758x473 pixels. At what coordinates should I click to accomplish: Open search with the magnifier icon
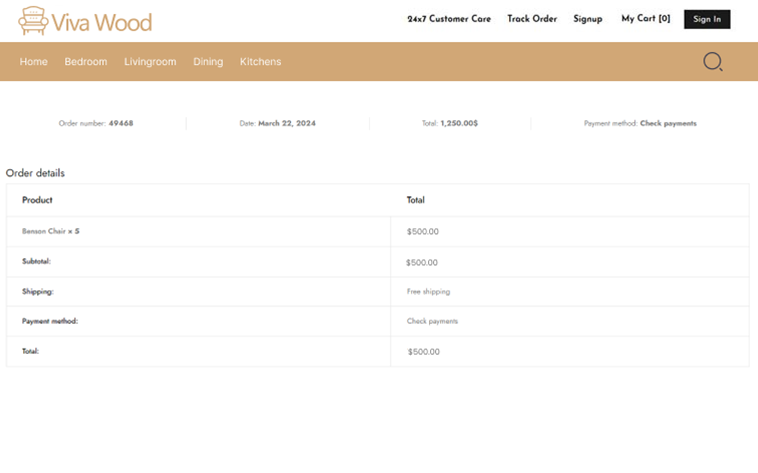click(x=712, y=62)
